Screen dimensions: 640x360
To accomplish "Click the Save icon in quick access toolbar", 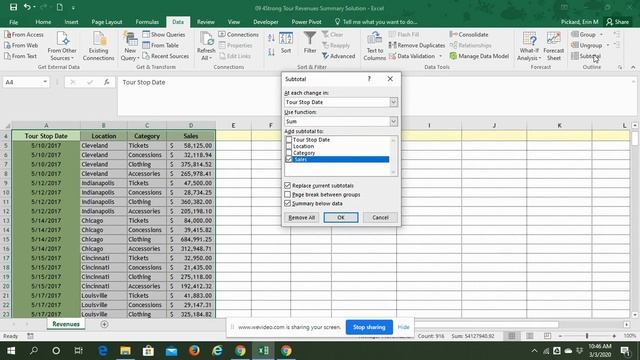I will click(13, 7).
